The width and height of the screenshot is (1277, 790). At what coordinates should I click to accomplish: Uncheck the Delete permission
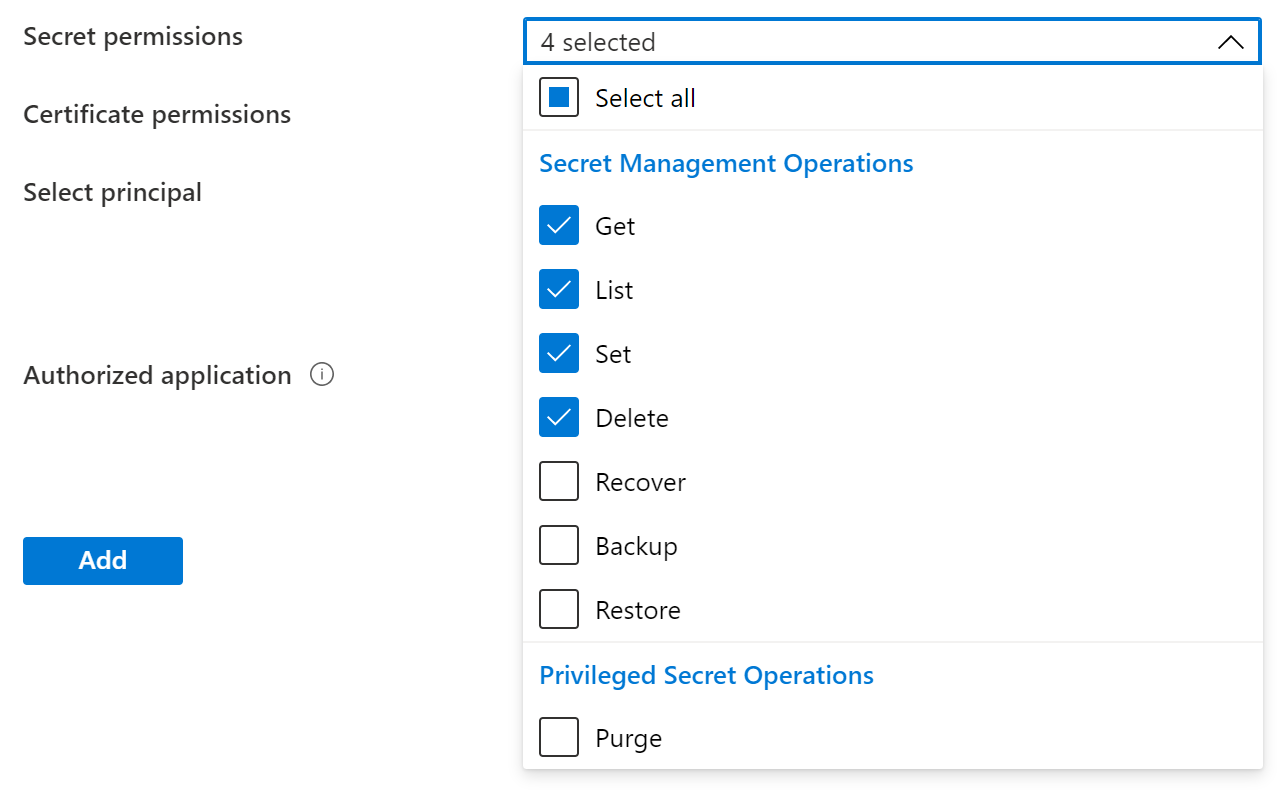click(x=558, y=417)
